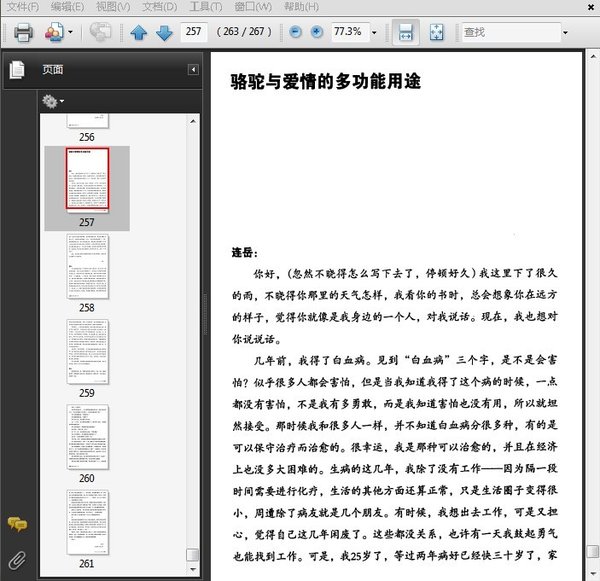Open the 帮助(H) menu
Screen dimensions: 600x581
point(307,7)
